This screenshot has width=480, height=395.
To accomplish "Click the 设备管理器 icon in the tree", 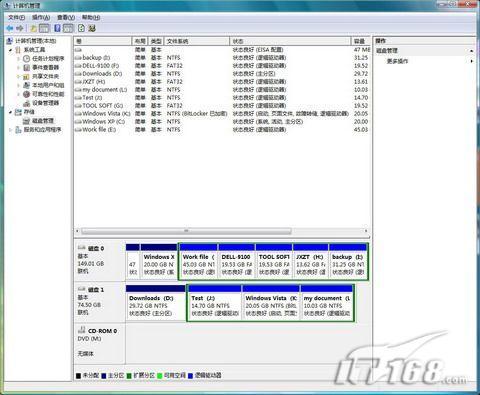I will point(26,103).
